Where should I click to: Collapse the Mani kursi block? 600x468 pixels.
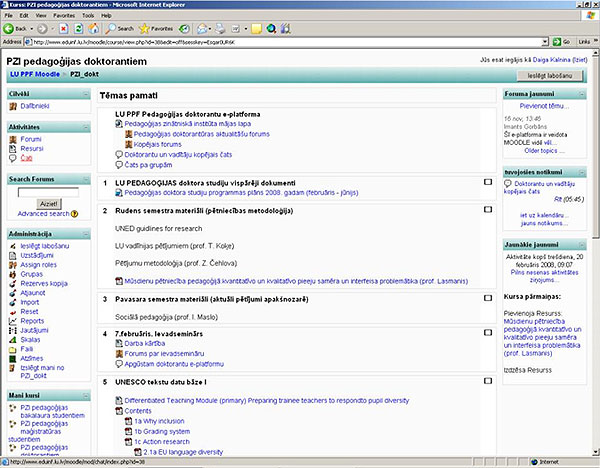(x=86, y=395)
